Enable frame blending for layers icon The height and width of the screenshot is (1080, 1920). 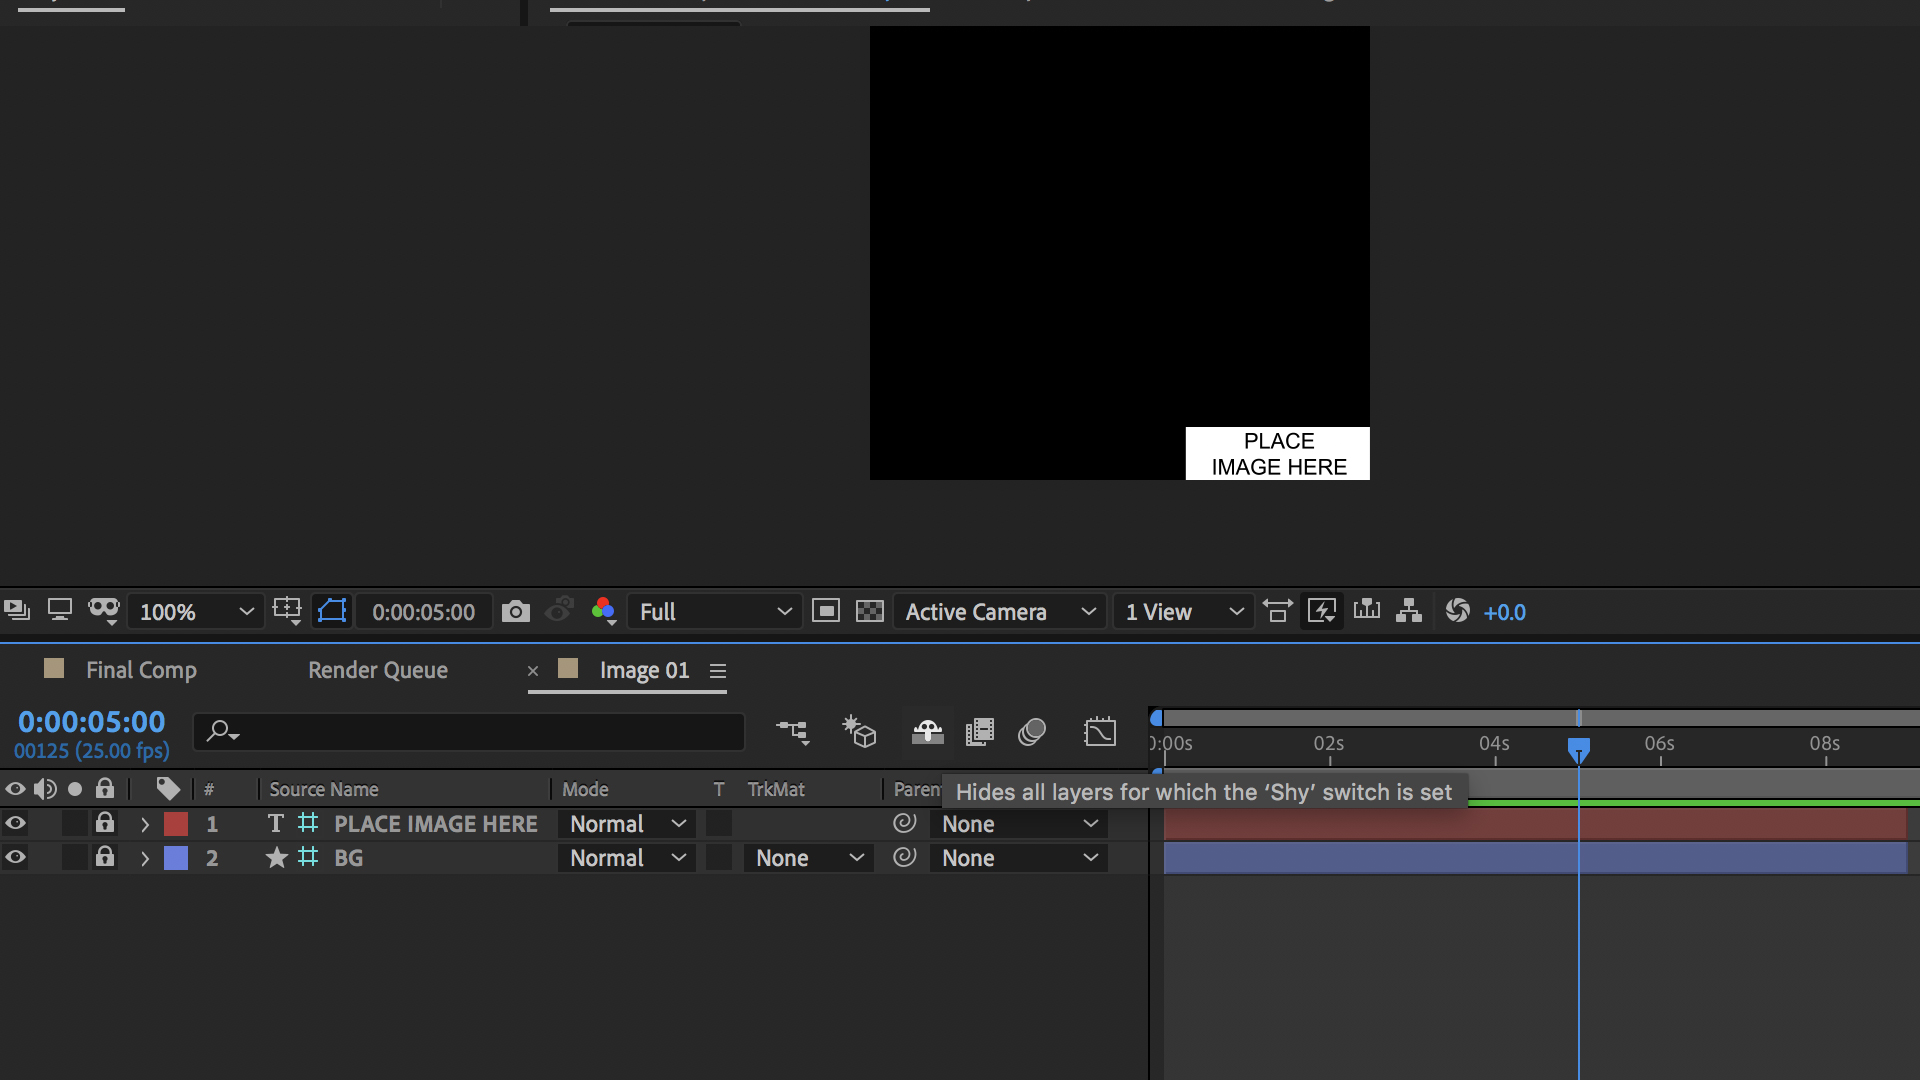pos(980,732)
